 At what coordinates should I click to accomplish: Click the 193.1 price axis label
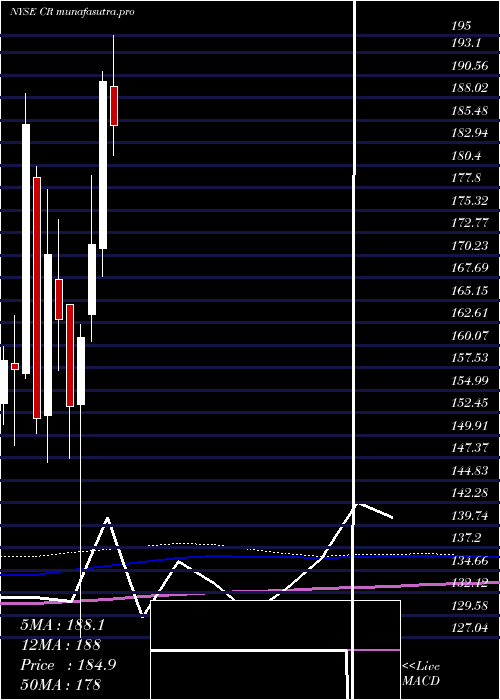point(465,43)
